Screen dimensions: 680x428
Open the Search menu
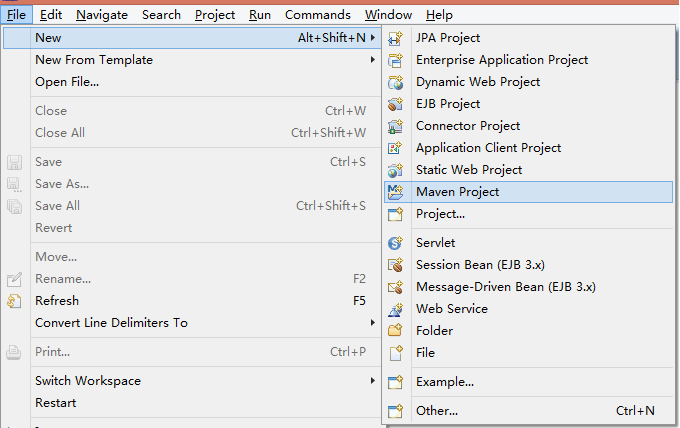click(161, 15)
